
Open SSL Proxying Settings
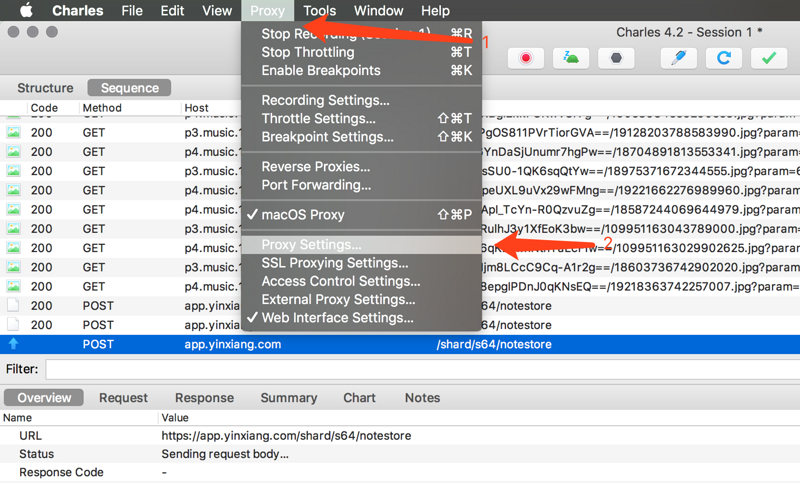pyautogui.click(x=361, y=263)
